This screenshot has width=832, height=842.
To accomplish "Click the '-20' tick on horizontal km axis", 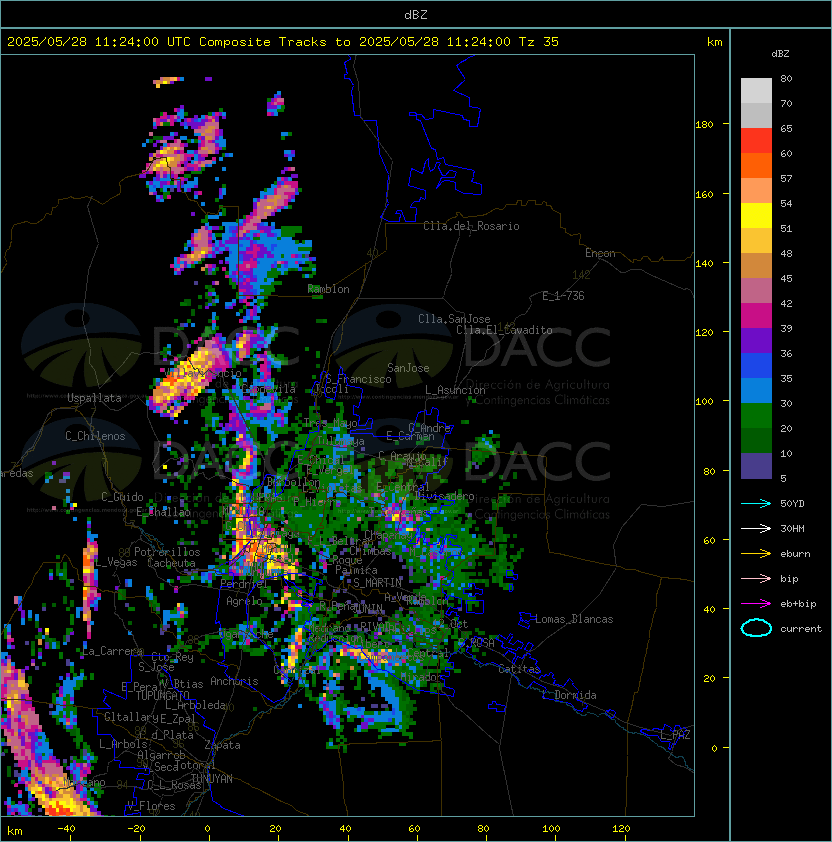I will pyautogui.click(x=136, y=829).
